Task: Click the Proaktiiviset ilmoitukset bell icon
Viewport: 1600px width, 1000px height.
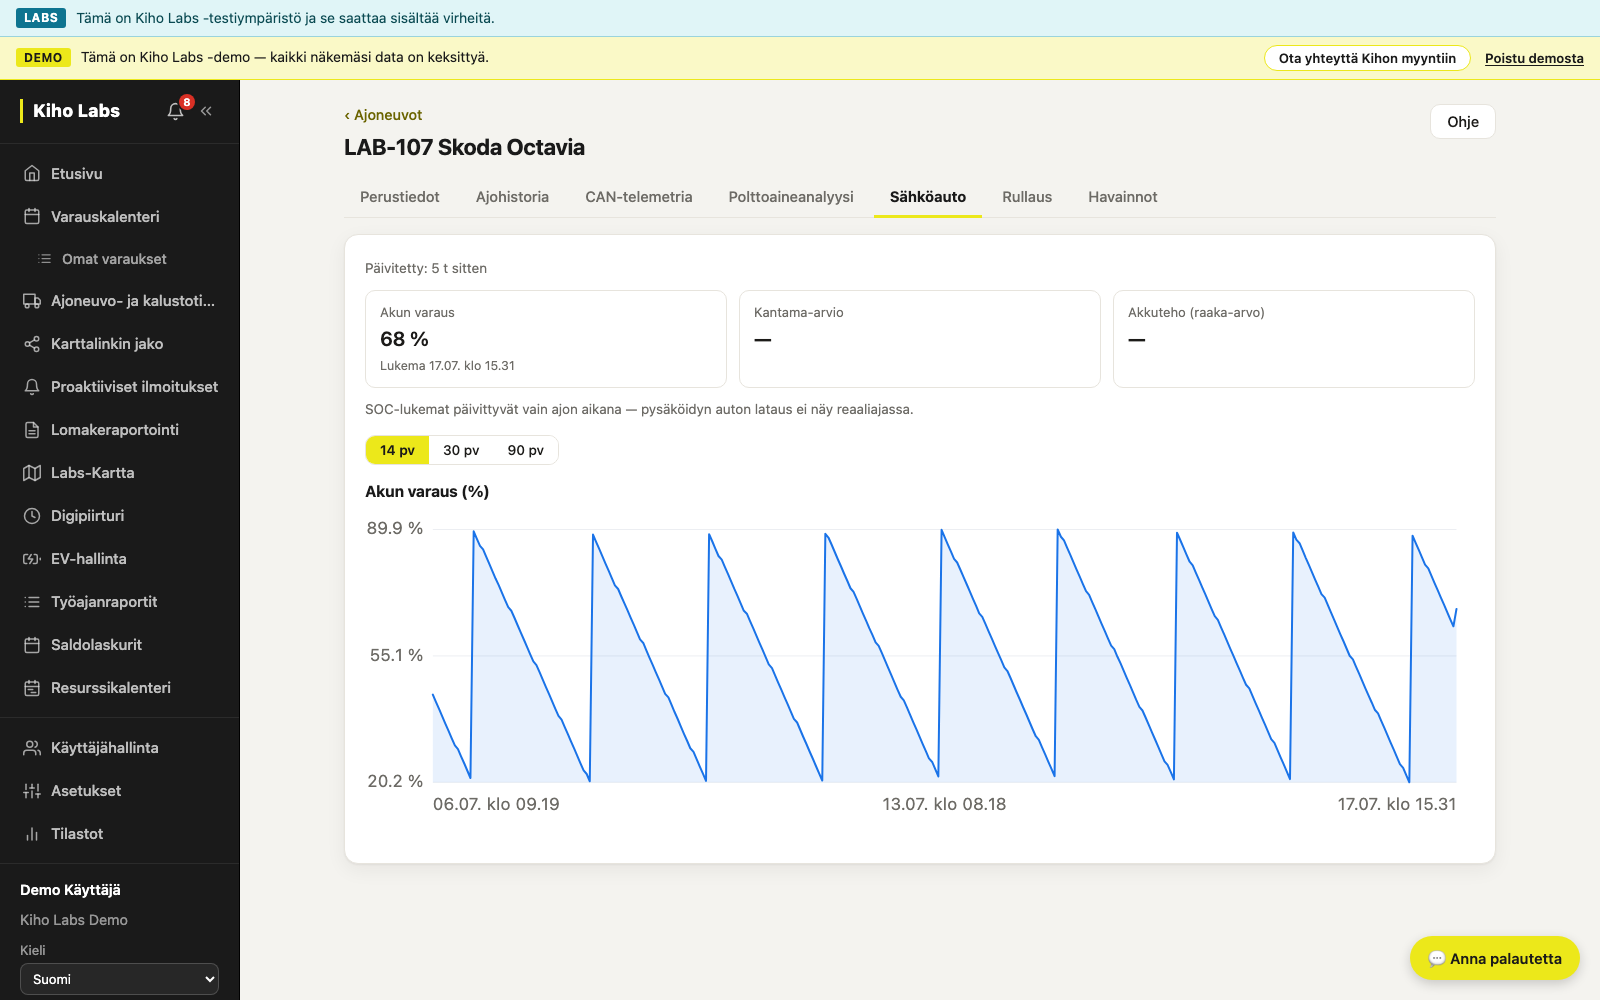Action: pyautogui.click(x=32, y=387)
